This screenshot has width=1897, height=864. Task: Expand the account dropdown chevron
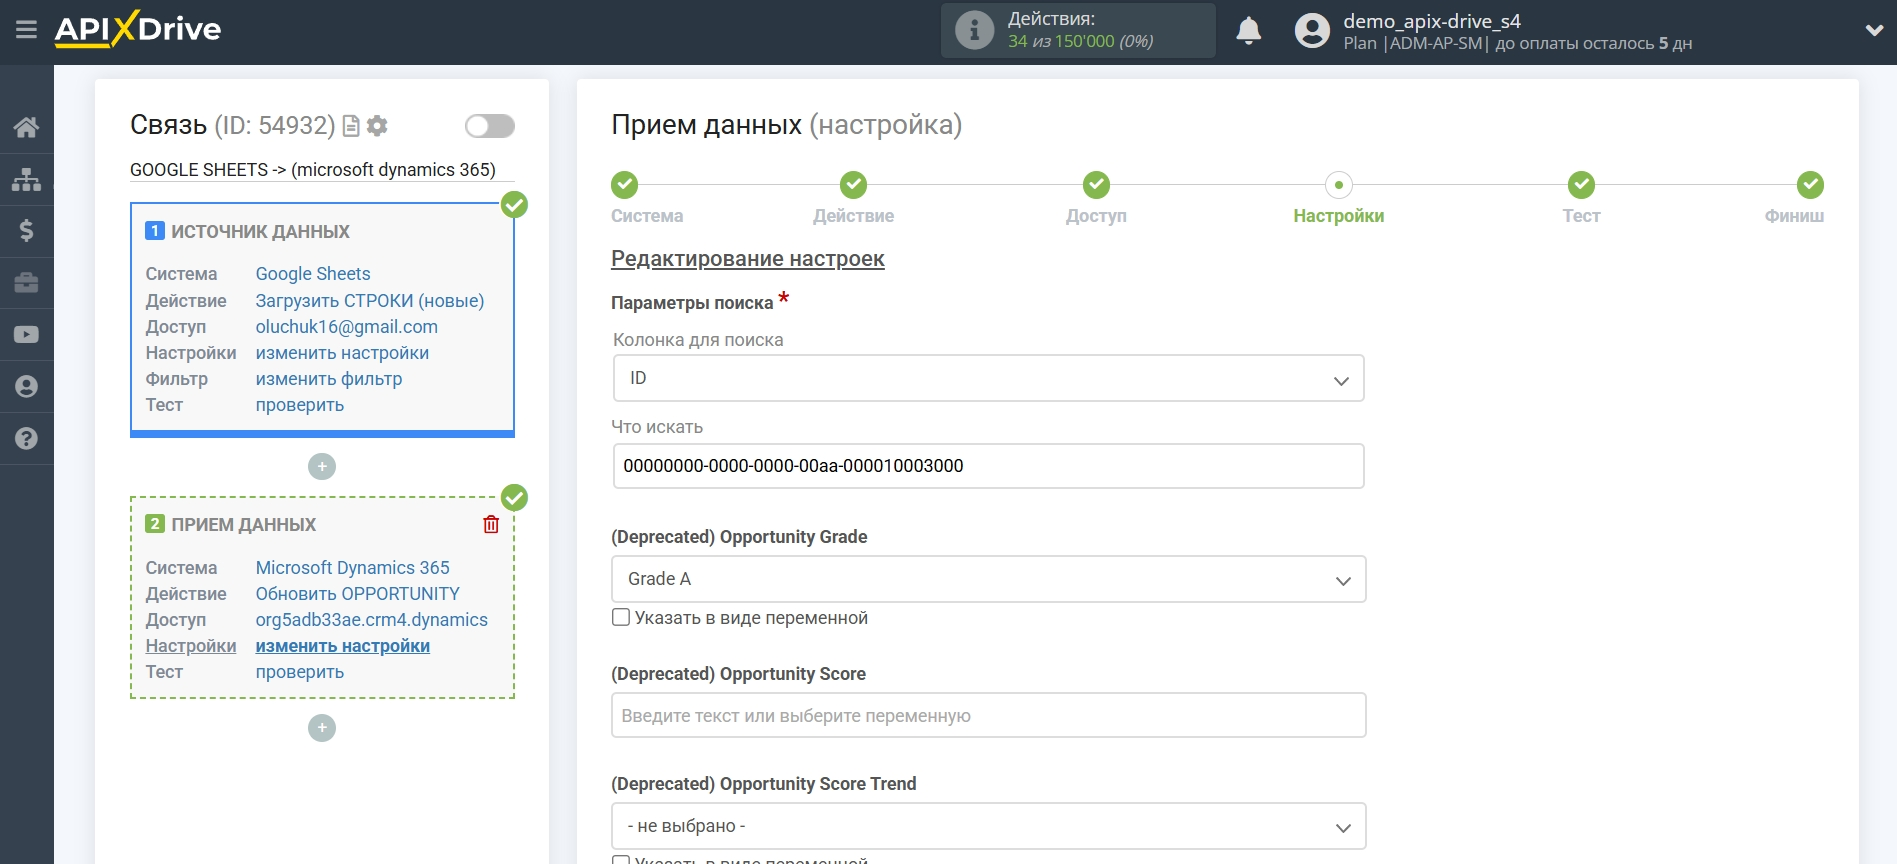[x=1874, y=31]
